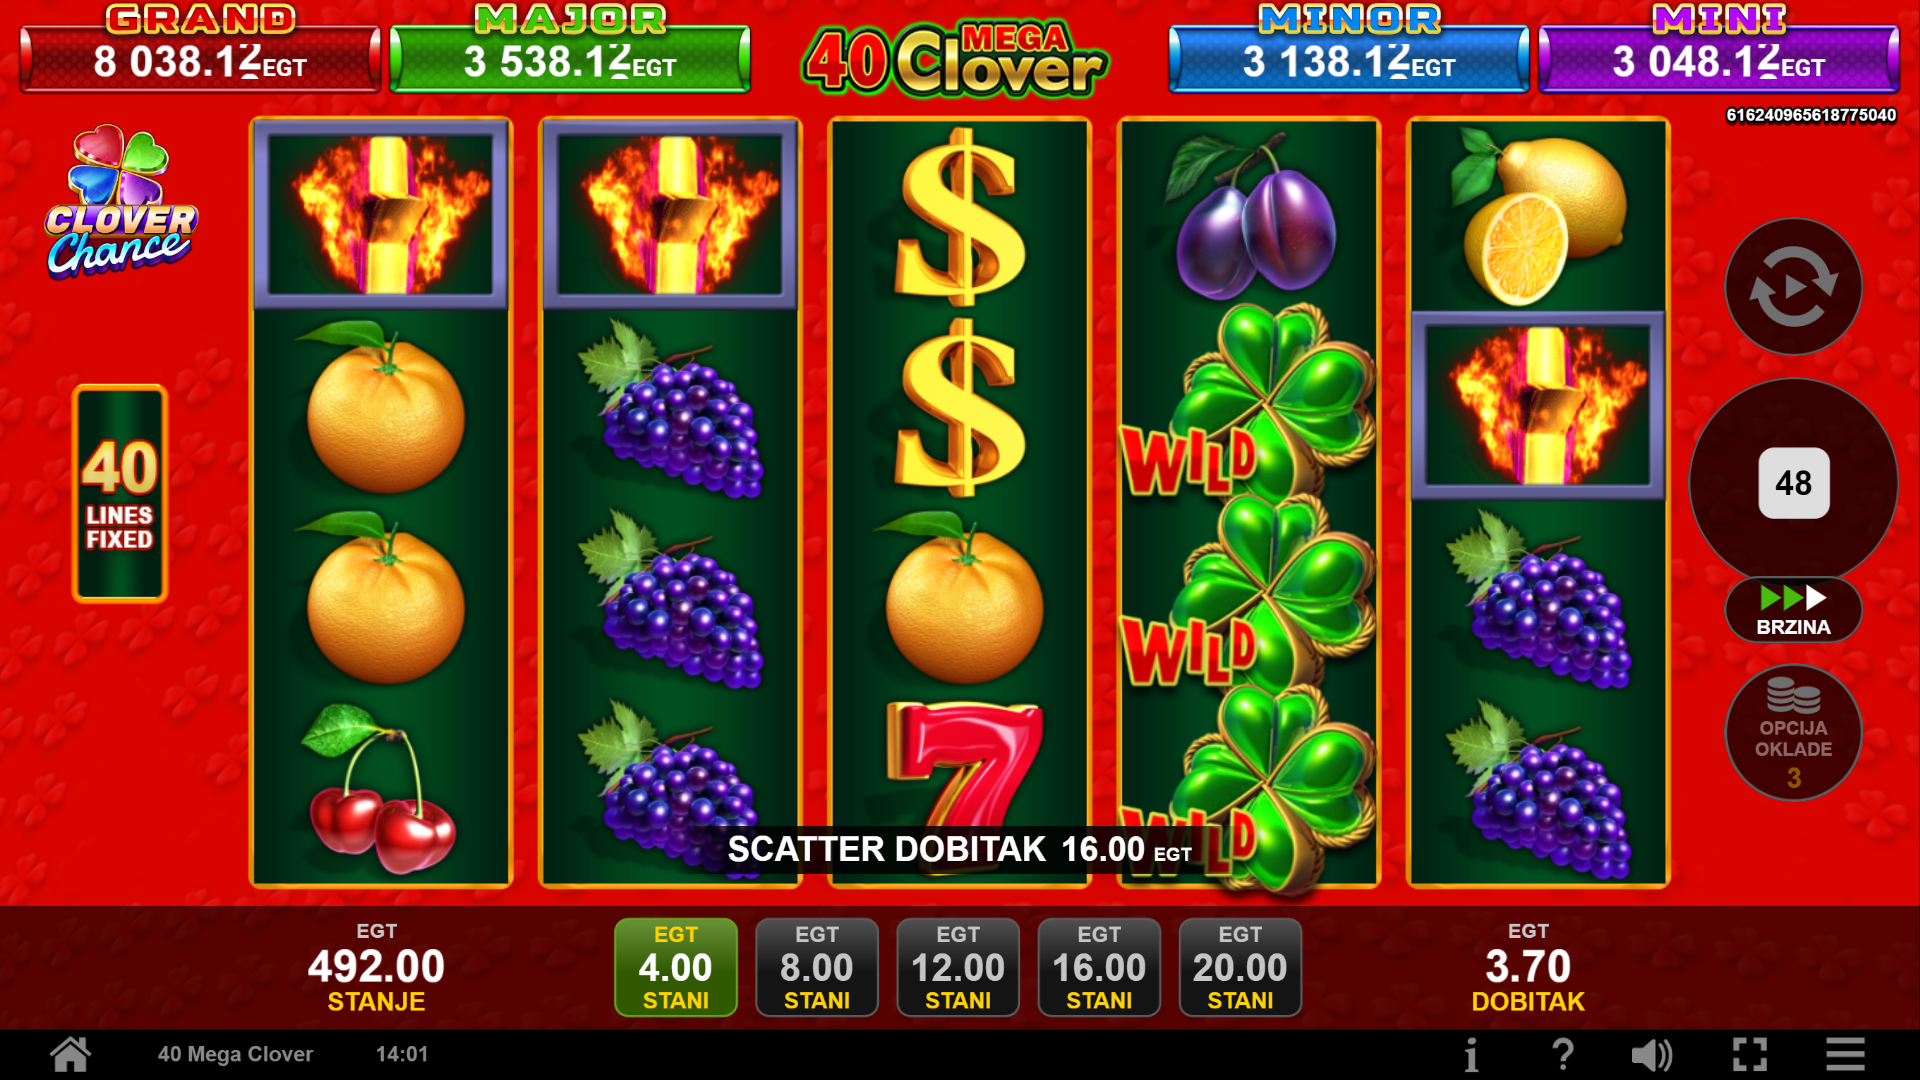Viewport: 1920px width, 1080px height.
Task: Click the 40 LINES FIXED indicator
Action: pyautogui.click(x=119, y=494)
